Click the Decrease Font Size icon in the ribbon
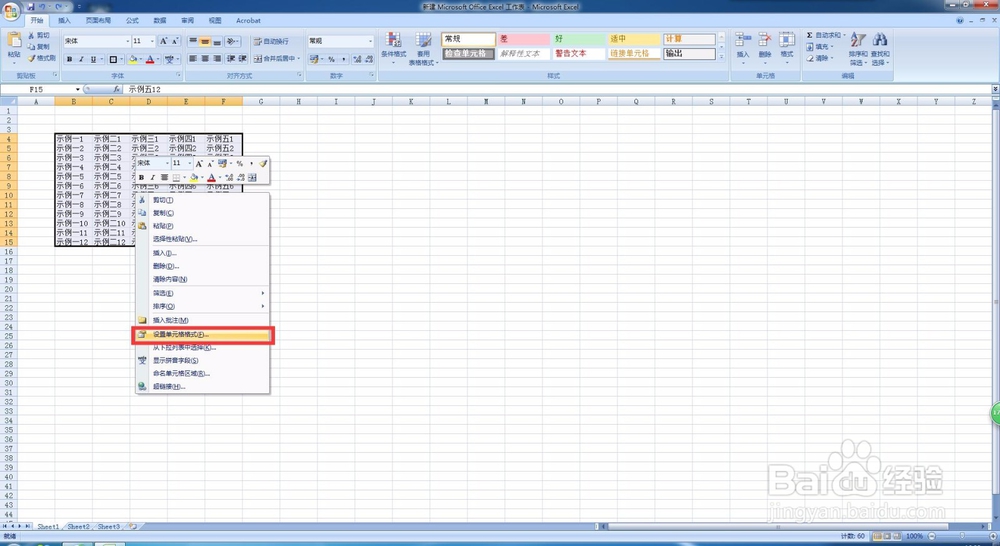Image resolution: width=1000 pixels, height=546 pixels. (x=175, y=41)
